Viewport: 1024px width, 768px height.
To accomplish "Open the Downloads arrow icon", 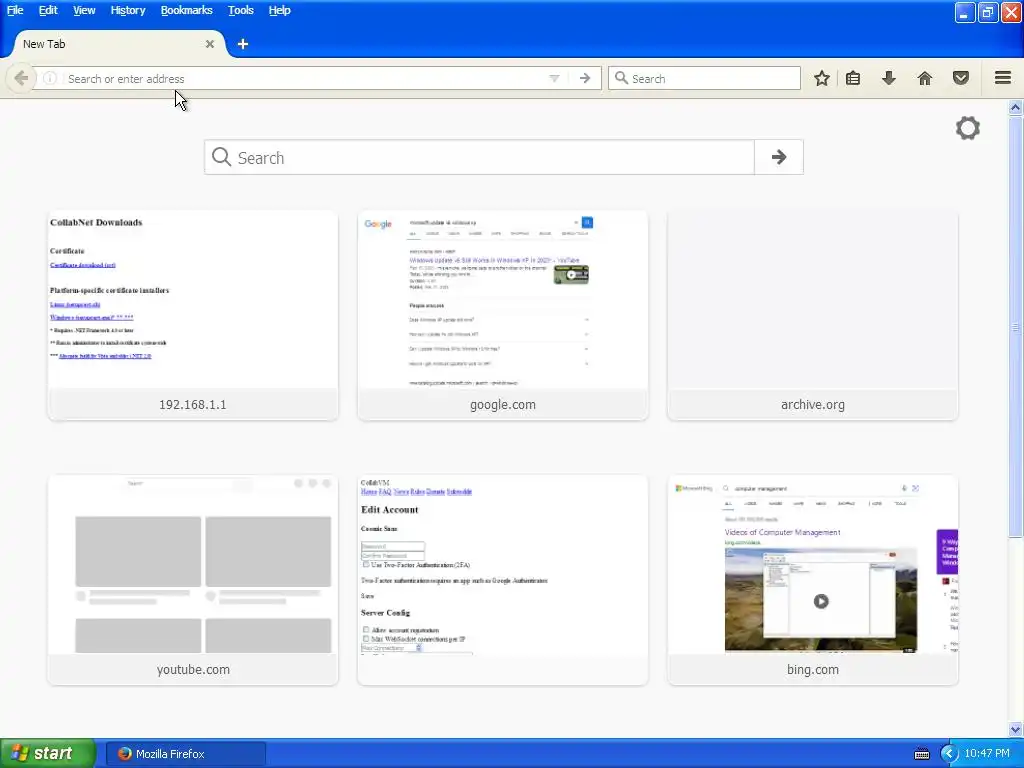I will [x=888, y=78].
